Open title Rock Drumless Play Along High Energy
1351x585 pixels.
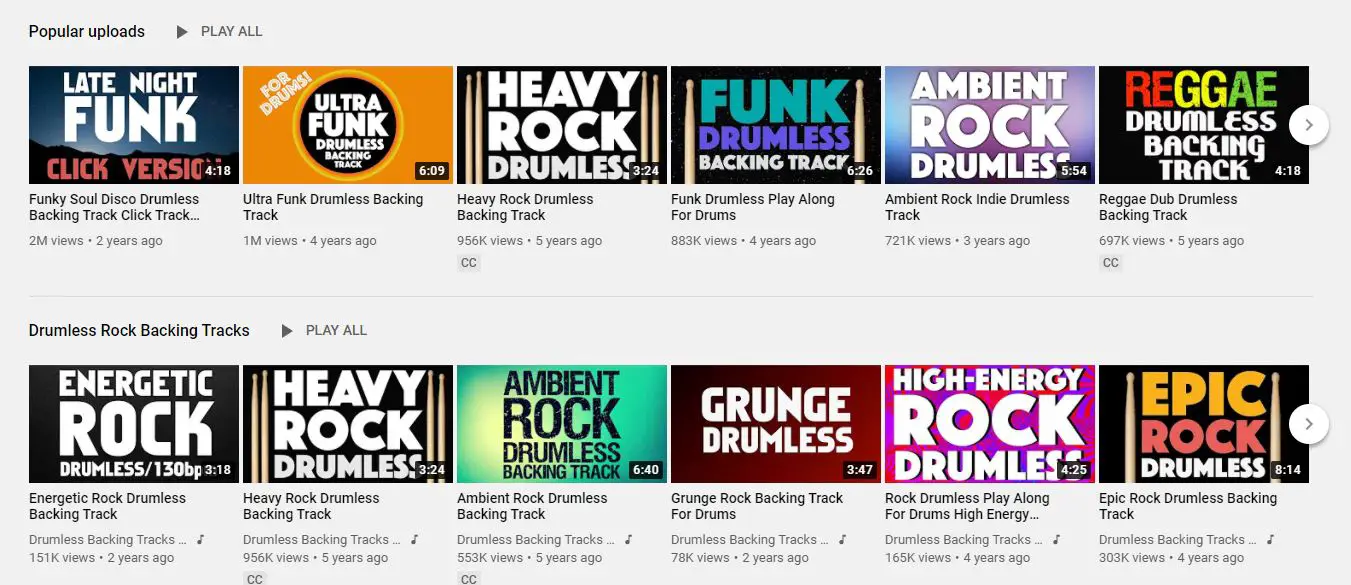967,506
